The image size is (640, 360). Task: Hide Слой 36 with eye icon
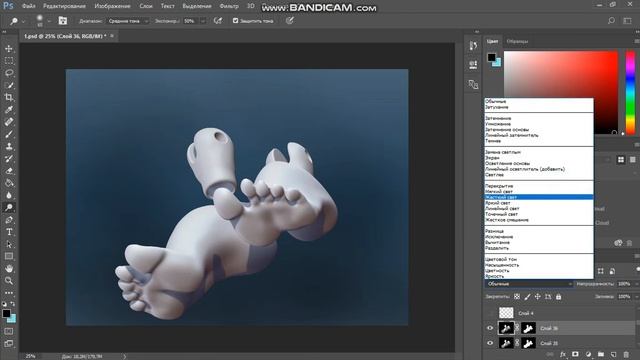pos(490,328)
